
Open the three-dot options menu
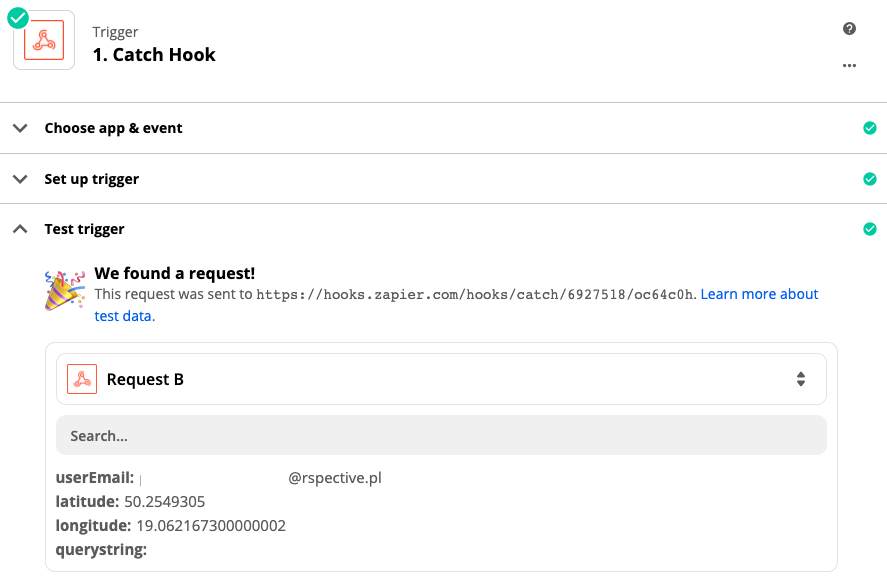tap(849, 65)
